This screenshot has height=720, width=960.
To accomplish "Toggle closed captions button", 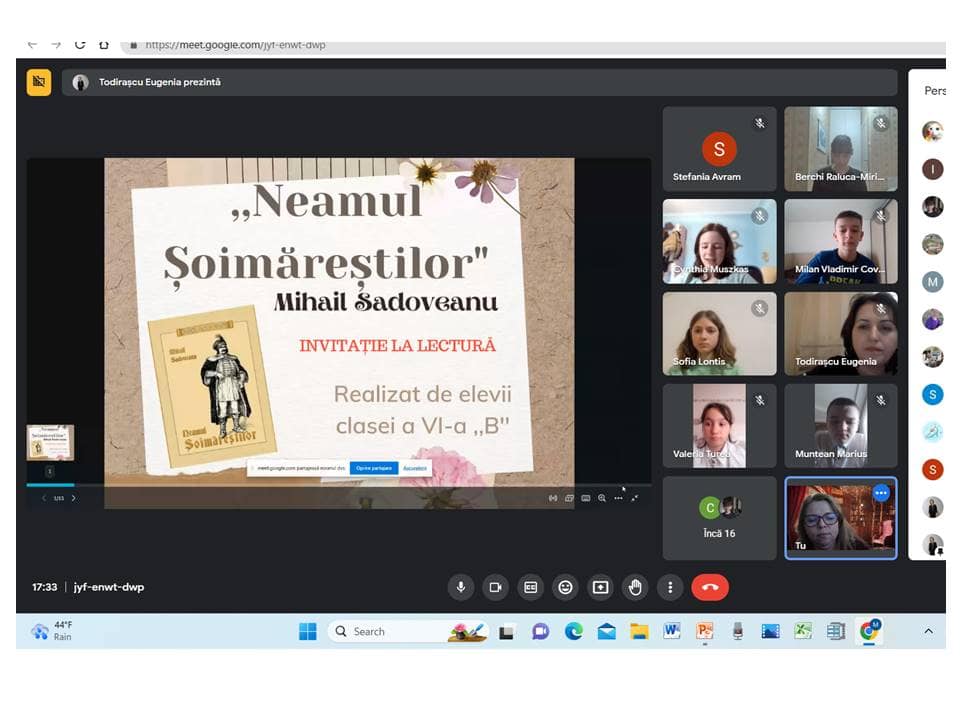I will tap(531, 588).
